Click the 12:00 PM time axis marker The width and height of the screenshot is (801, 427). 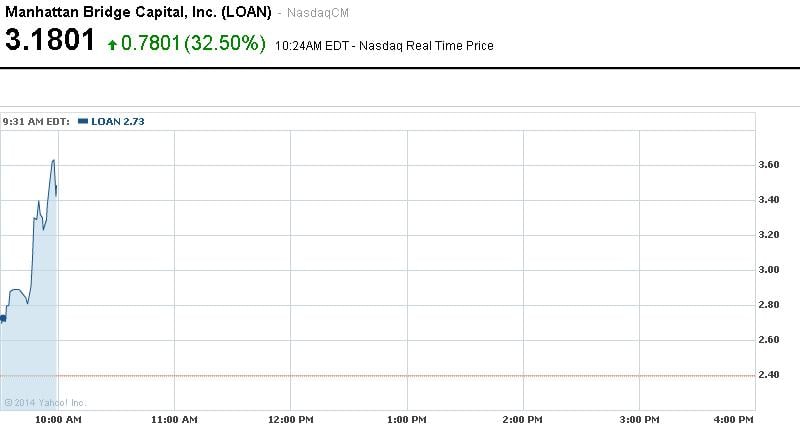(290, 417)
